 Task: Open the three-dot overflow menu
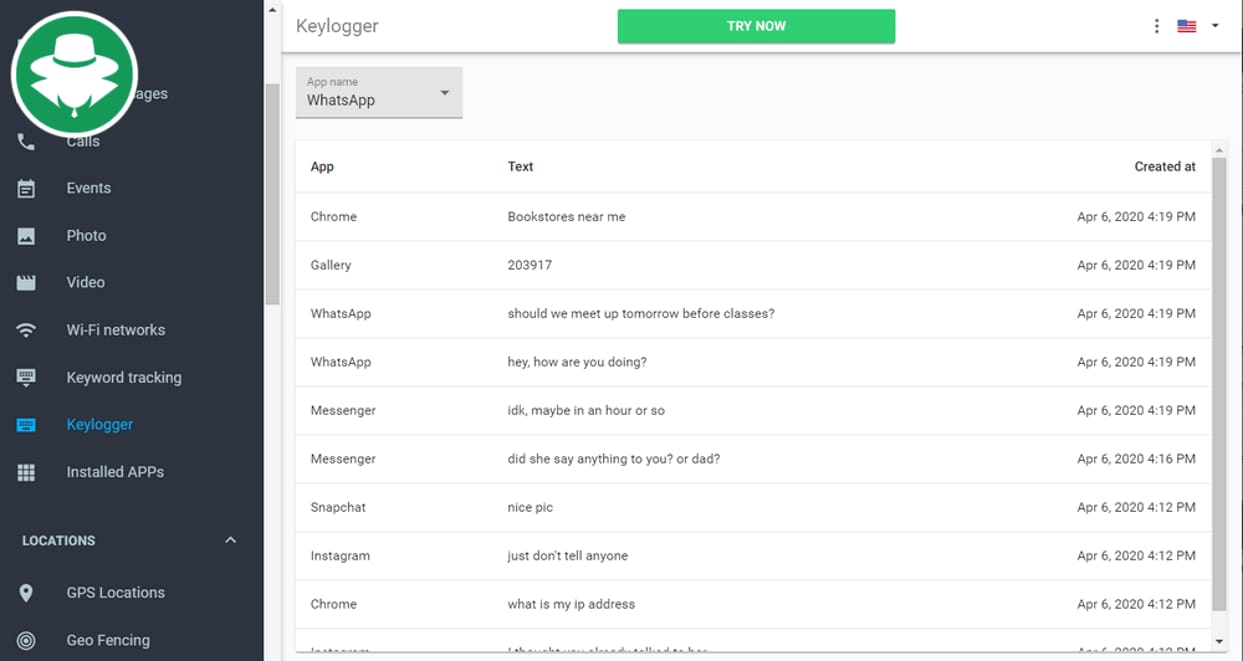pos(1156,25)
